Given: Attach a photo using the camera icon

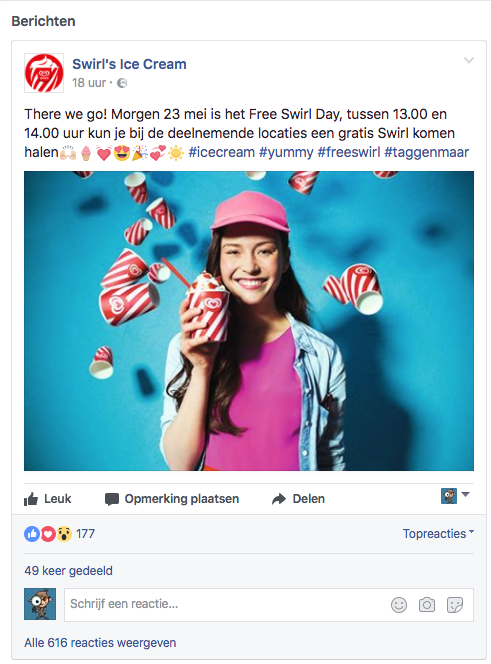Looking at the screenshot, I should pos(427,605).
